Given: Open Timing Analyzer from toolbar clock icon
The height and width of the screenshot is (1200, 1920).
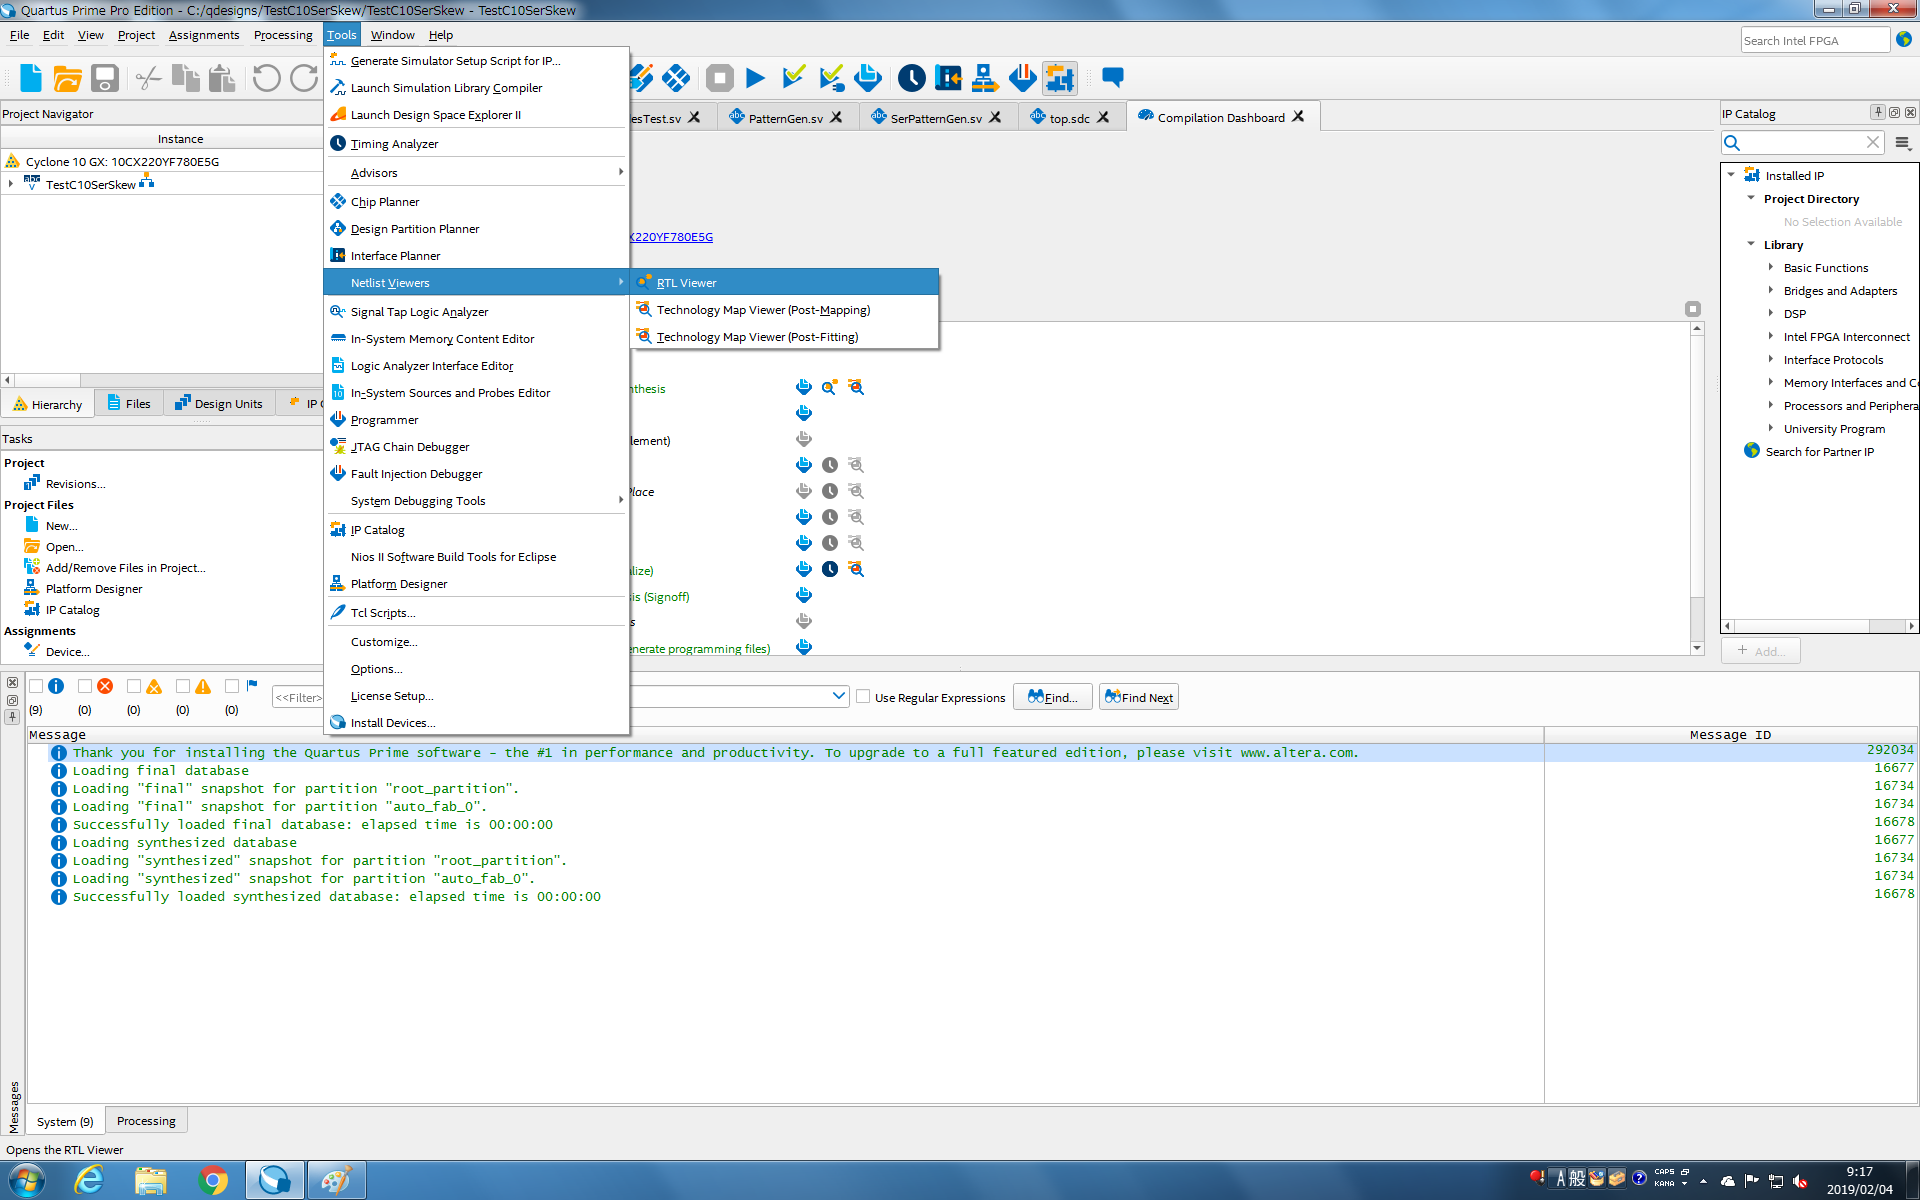Looking at the screenshot, I should [911, 78].
